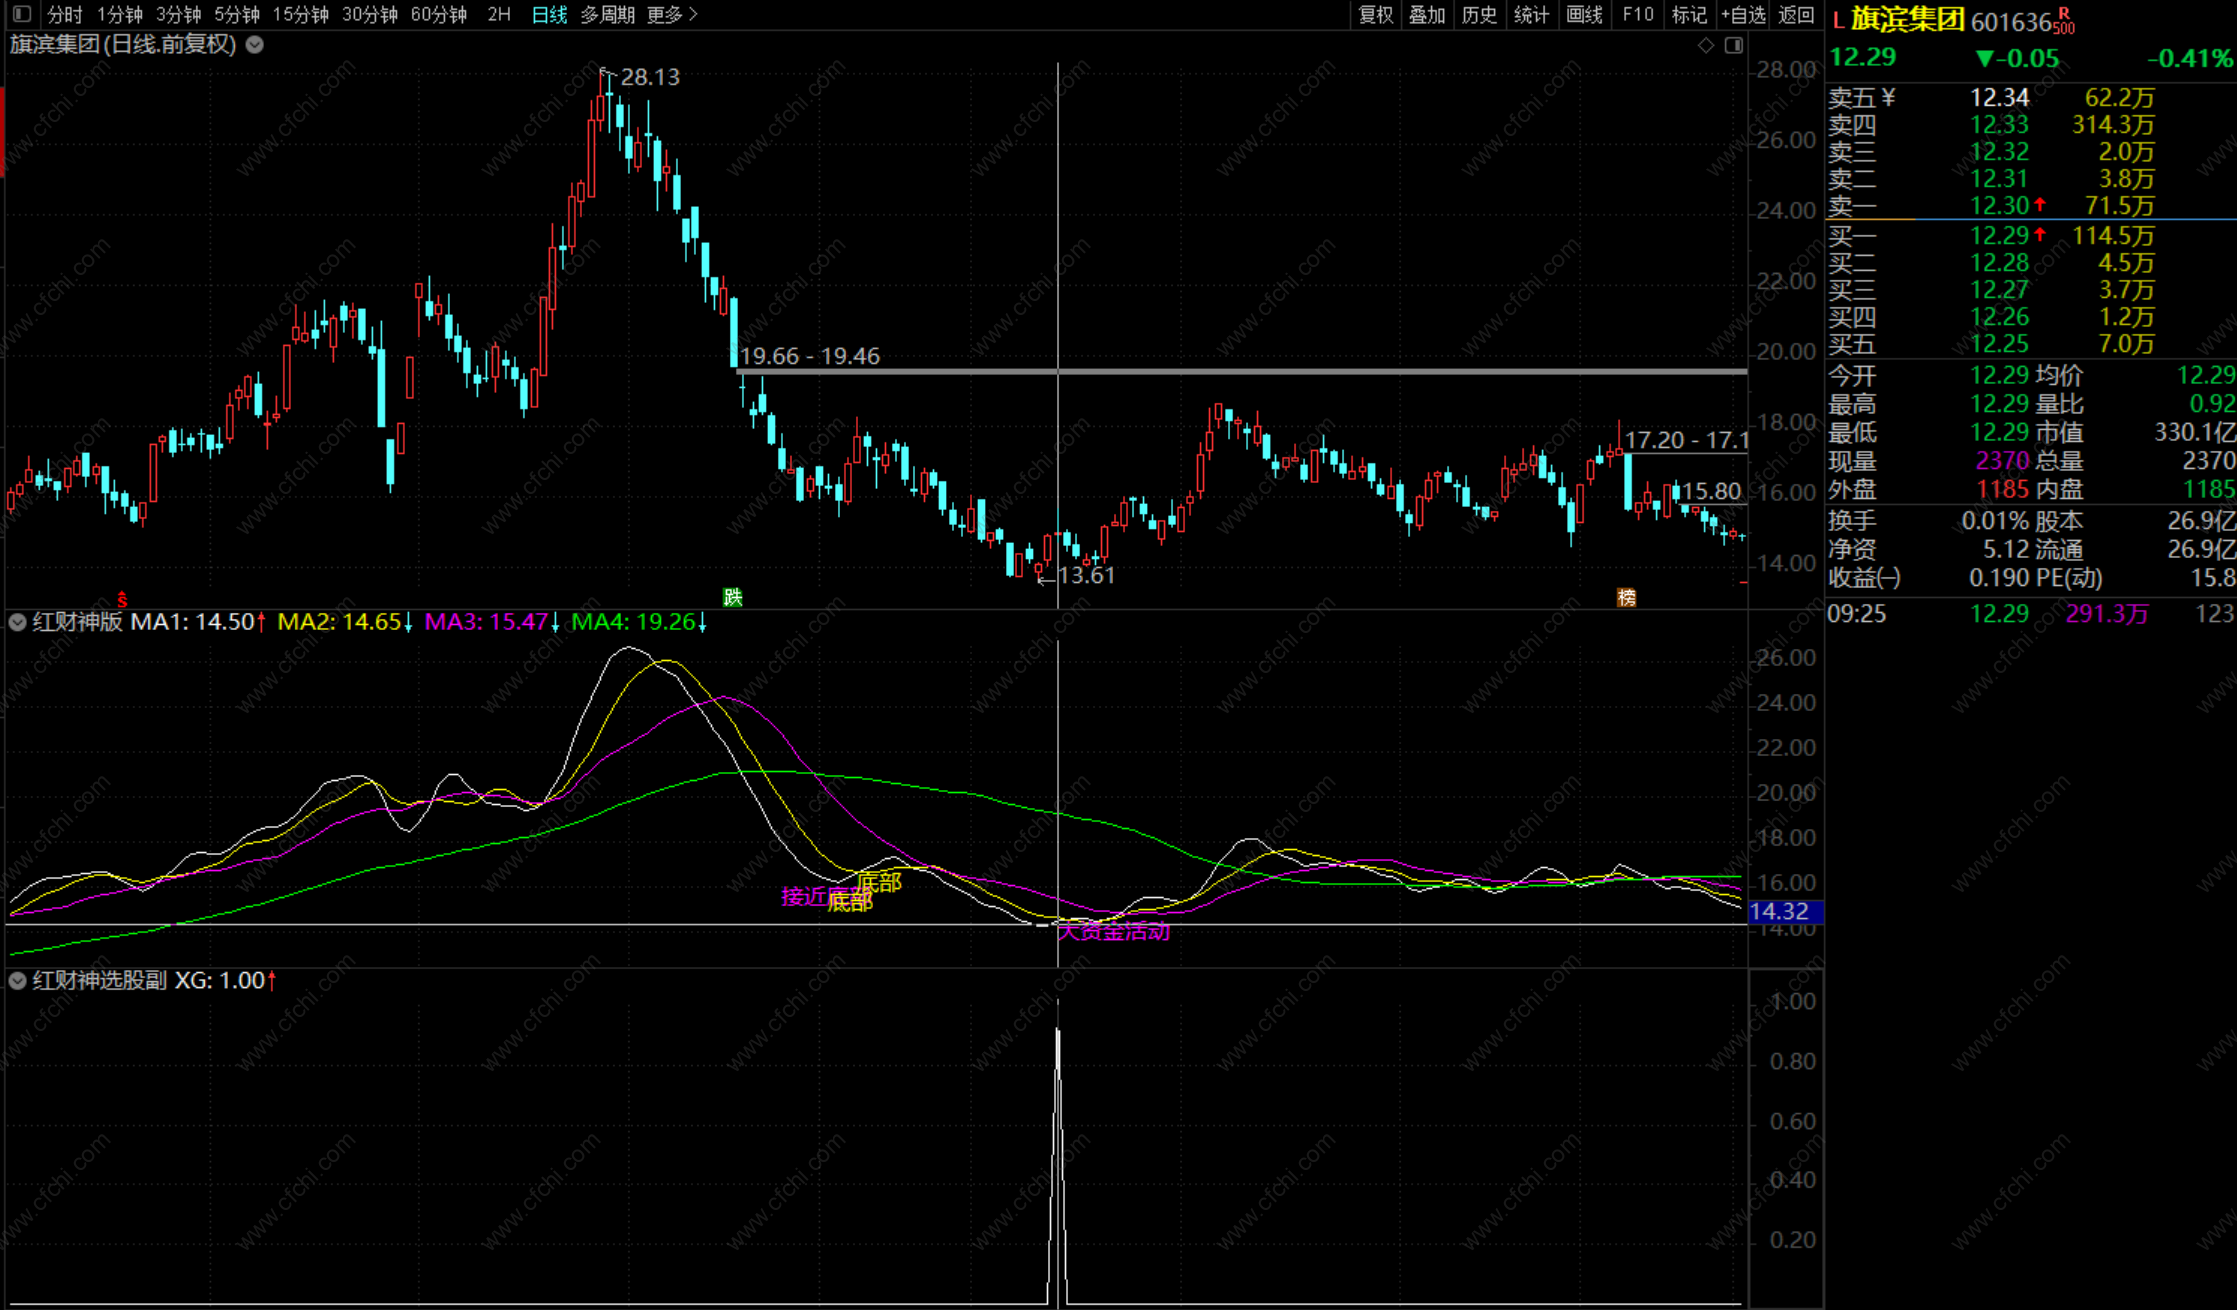Click the L margin-trading indicator icon
Viewport: 2237px width, 1310px height.
[1837, 21]
